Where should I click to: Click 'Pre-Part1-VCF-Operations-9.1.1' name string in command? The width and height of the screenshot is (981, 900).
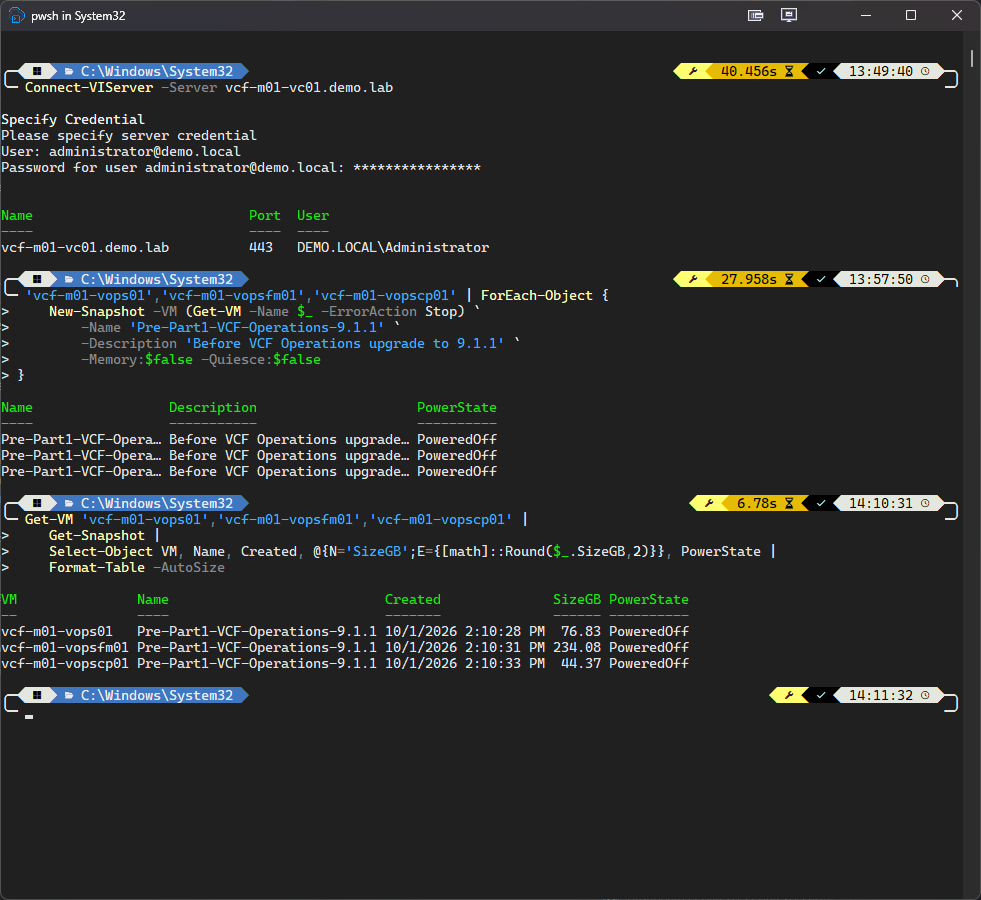point(257,328)
